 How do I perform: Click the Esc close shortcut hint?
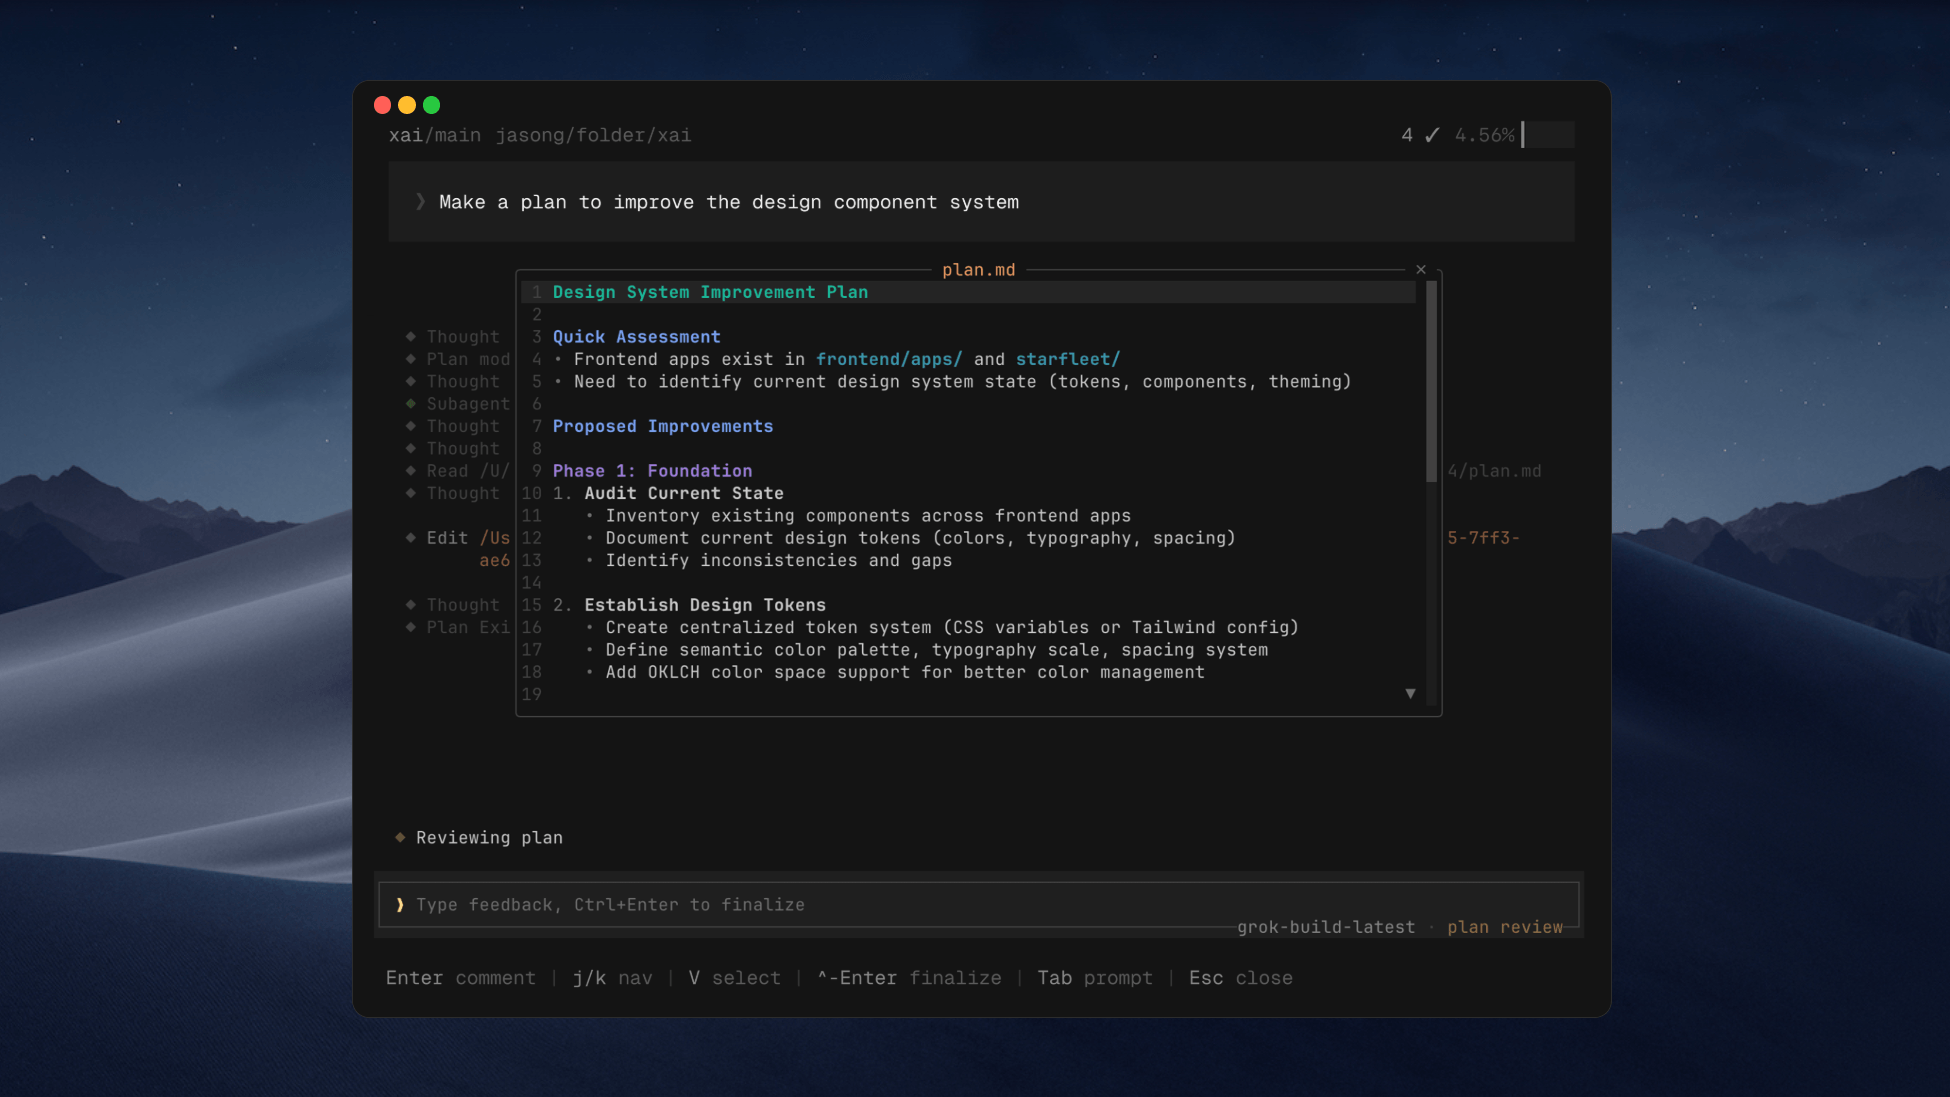coord(1240,978)
